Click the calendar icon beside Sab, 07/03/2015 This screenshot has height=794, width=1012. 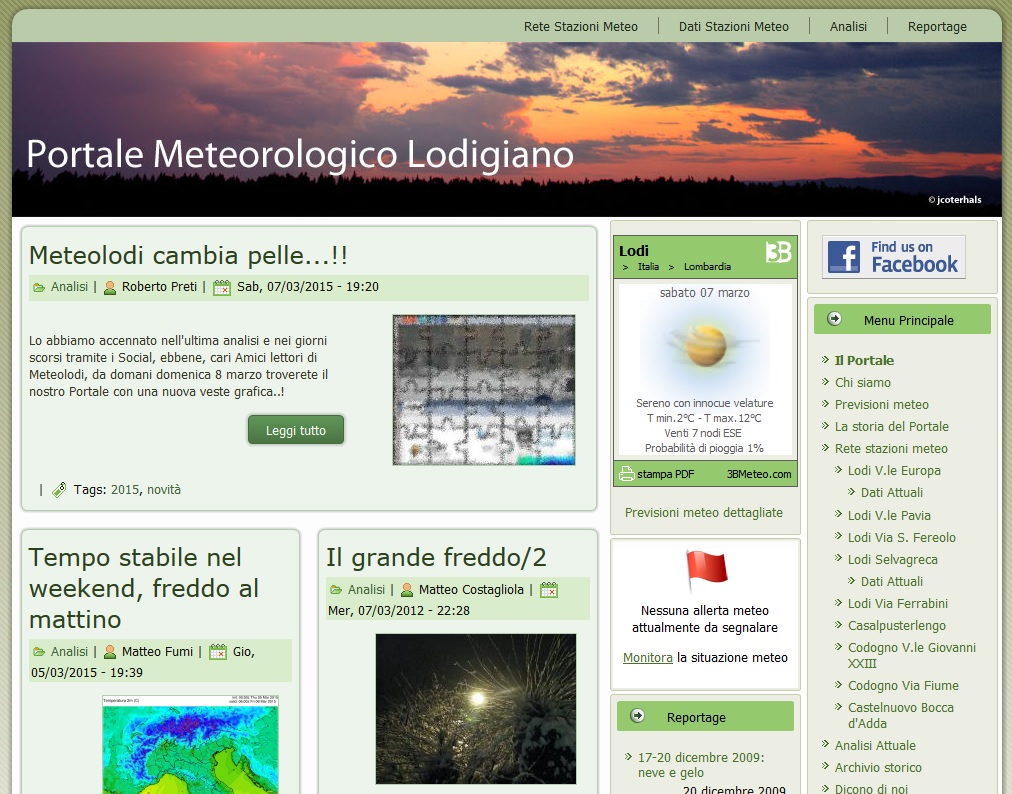[x=221, y=287]
